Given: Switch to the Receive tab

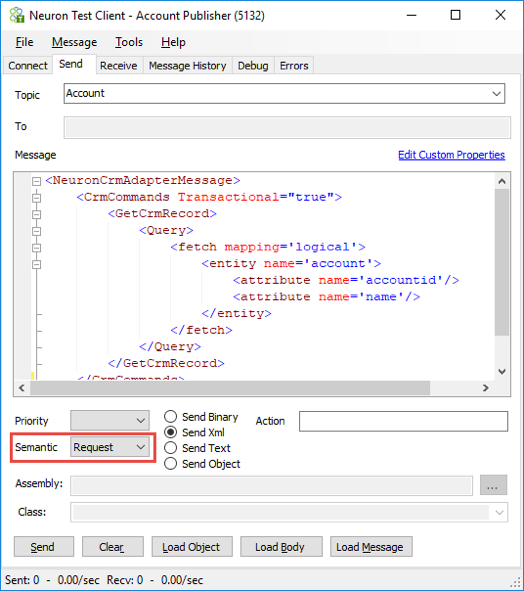Looking at the screenshot, I should click(x=118, y=66).
